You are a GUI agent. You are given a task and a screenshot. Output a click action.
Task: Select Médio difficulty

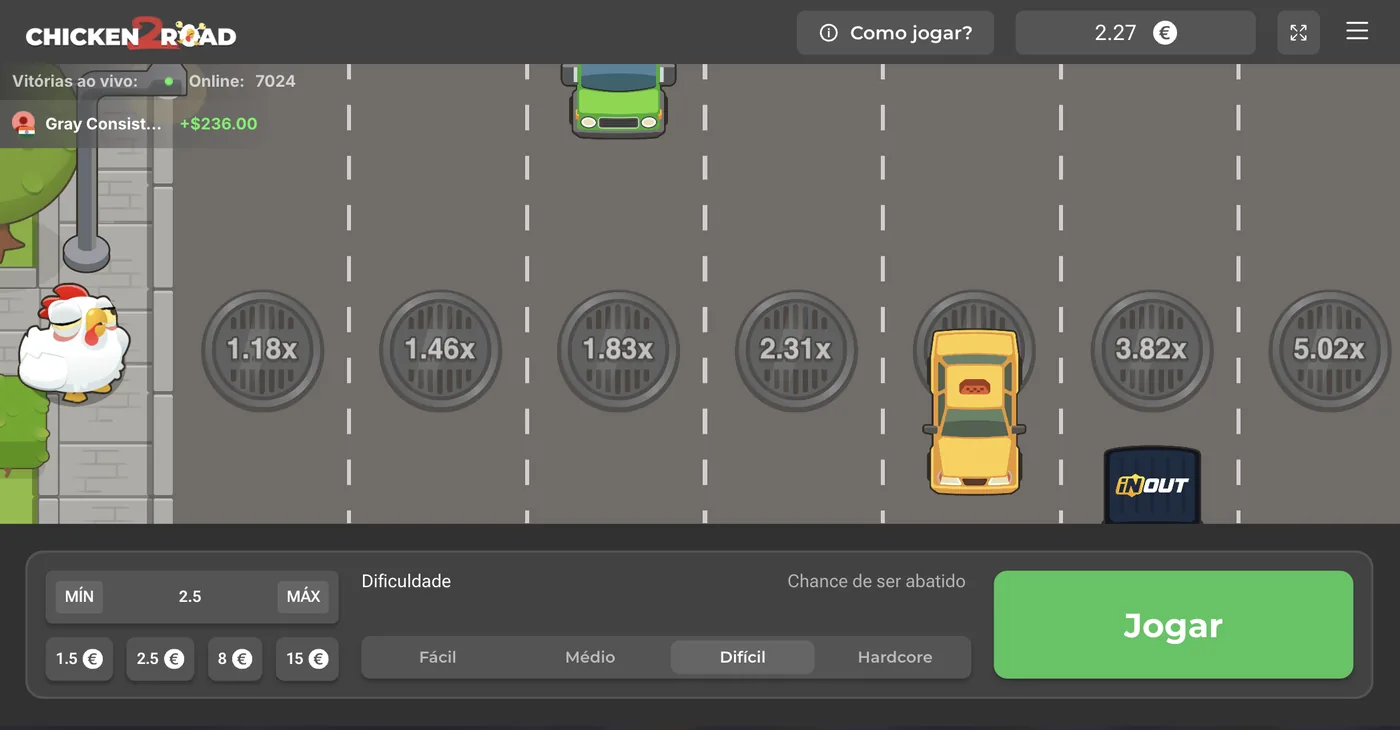point(590,657)
